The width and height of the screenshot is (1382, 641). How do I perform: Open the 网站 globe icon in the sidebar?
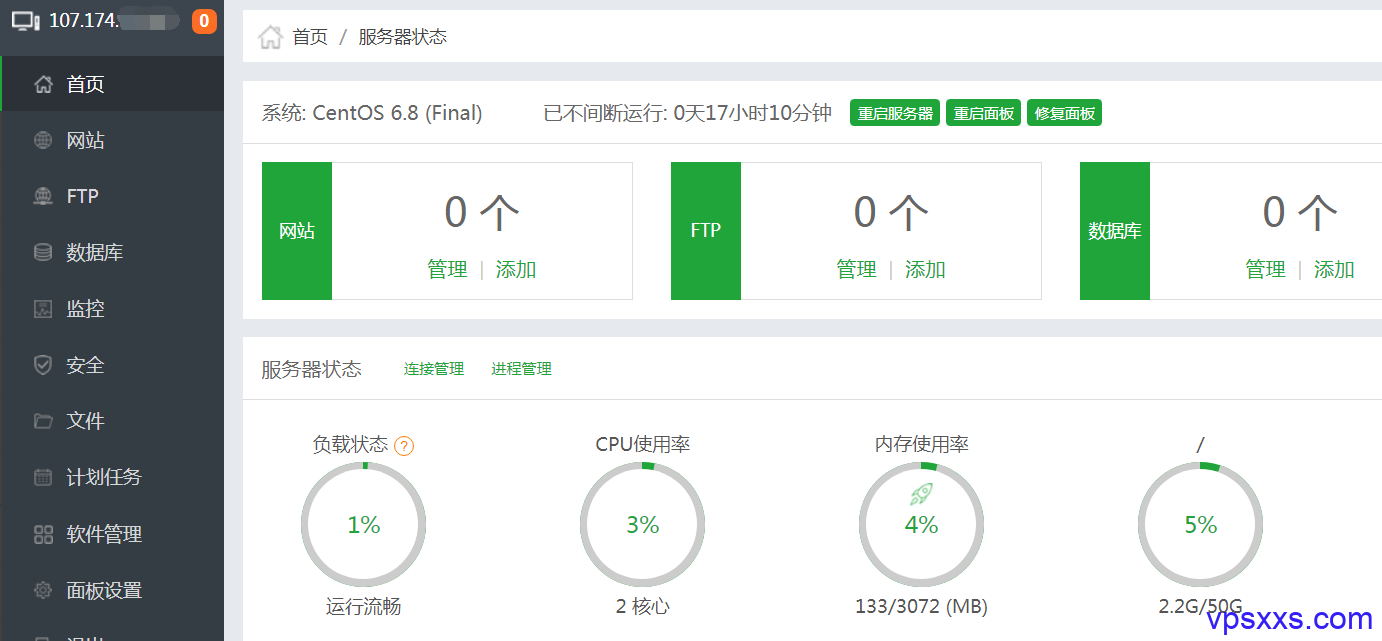[x=43, y=140]
